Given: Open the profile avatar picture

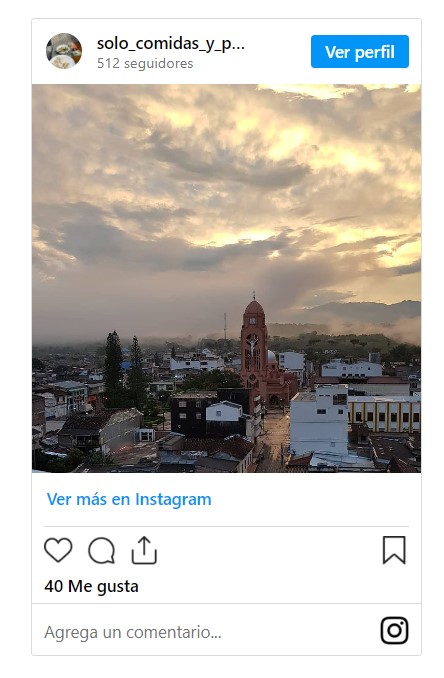Looking at the screenshot, I should [64, 51].
